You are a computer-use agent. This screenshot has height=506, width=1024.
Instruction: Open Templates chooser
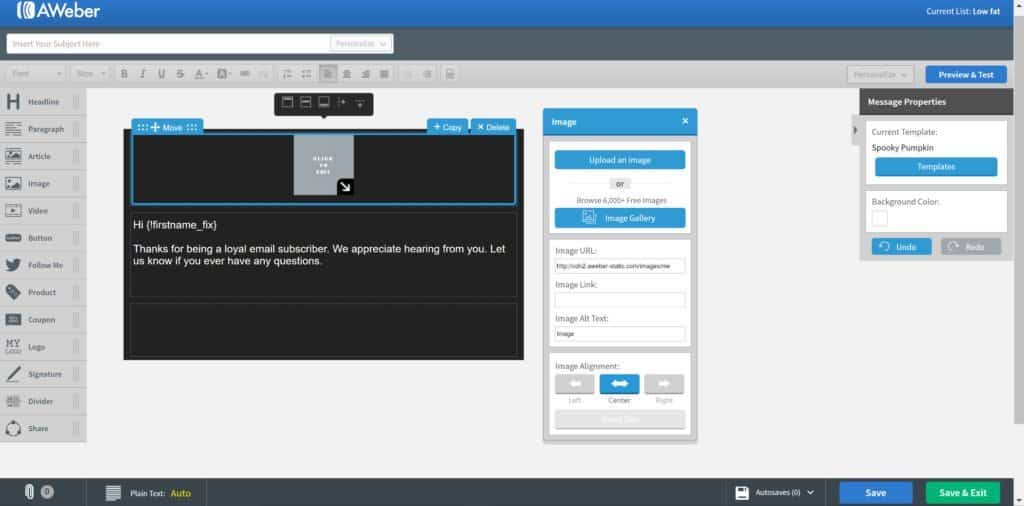[936, 166]
